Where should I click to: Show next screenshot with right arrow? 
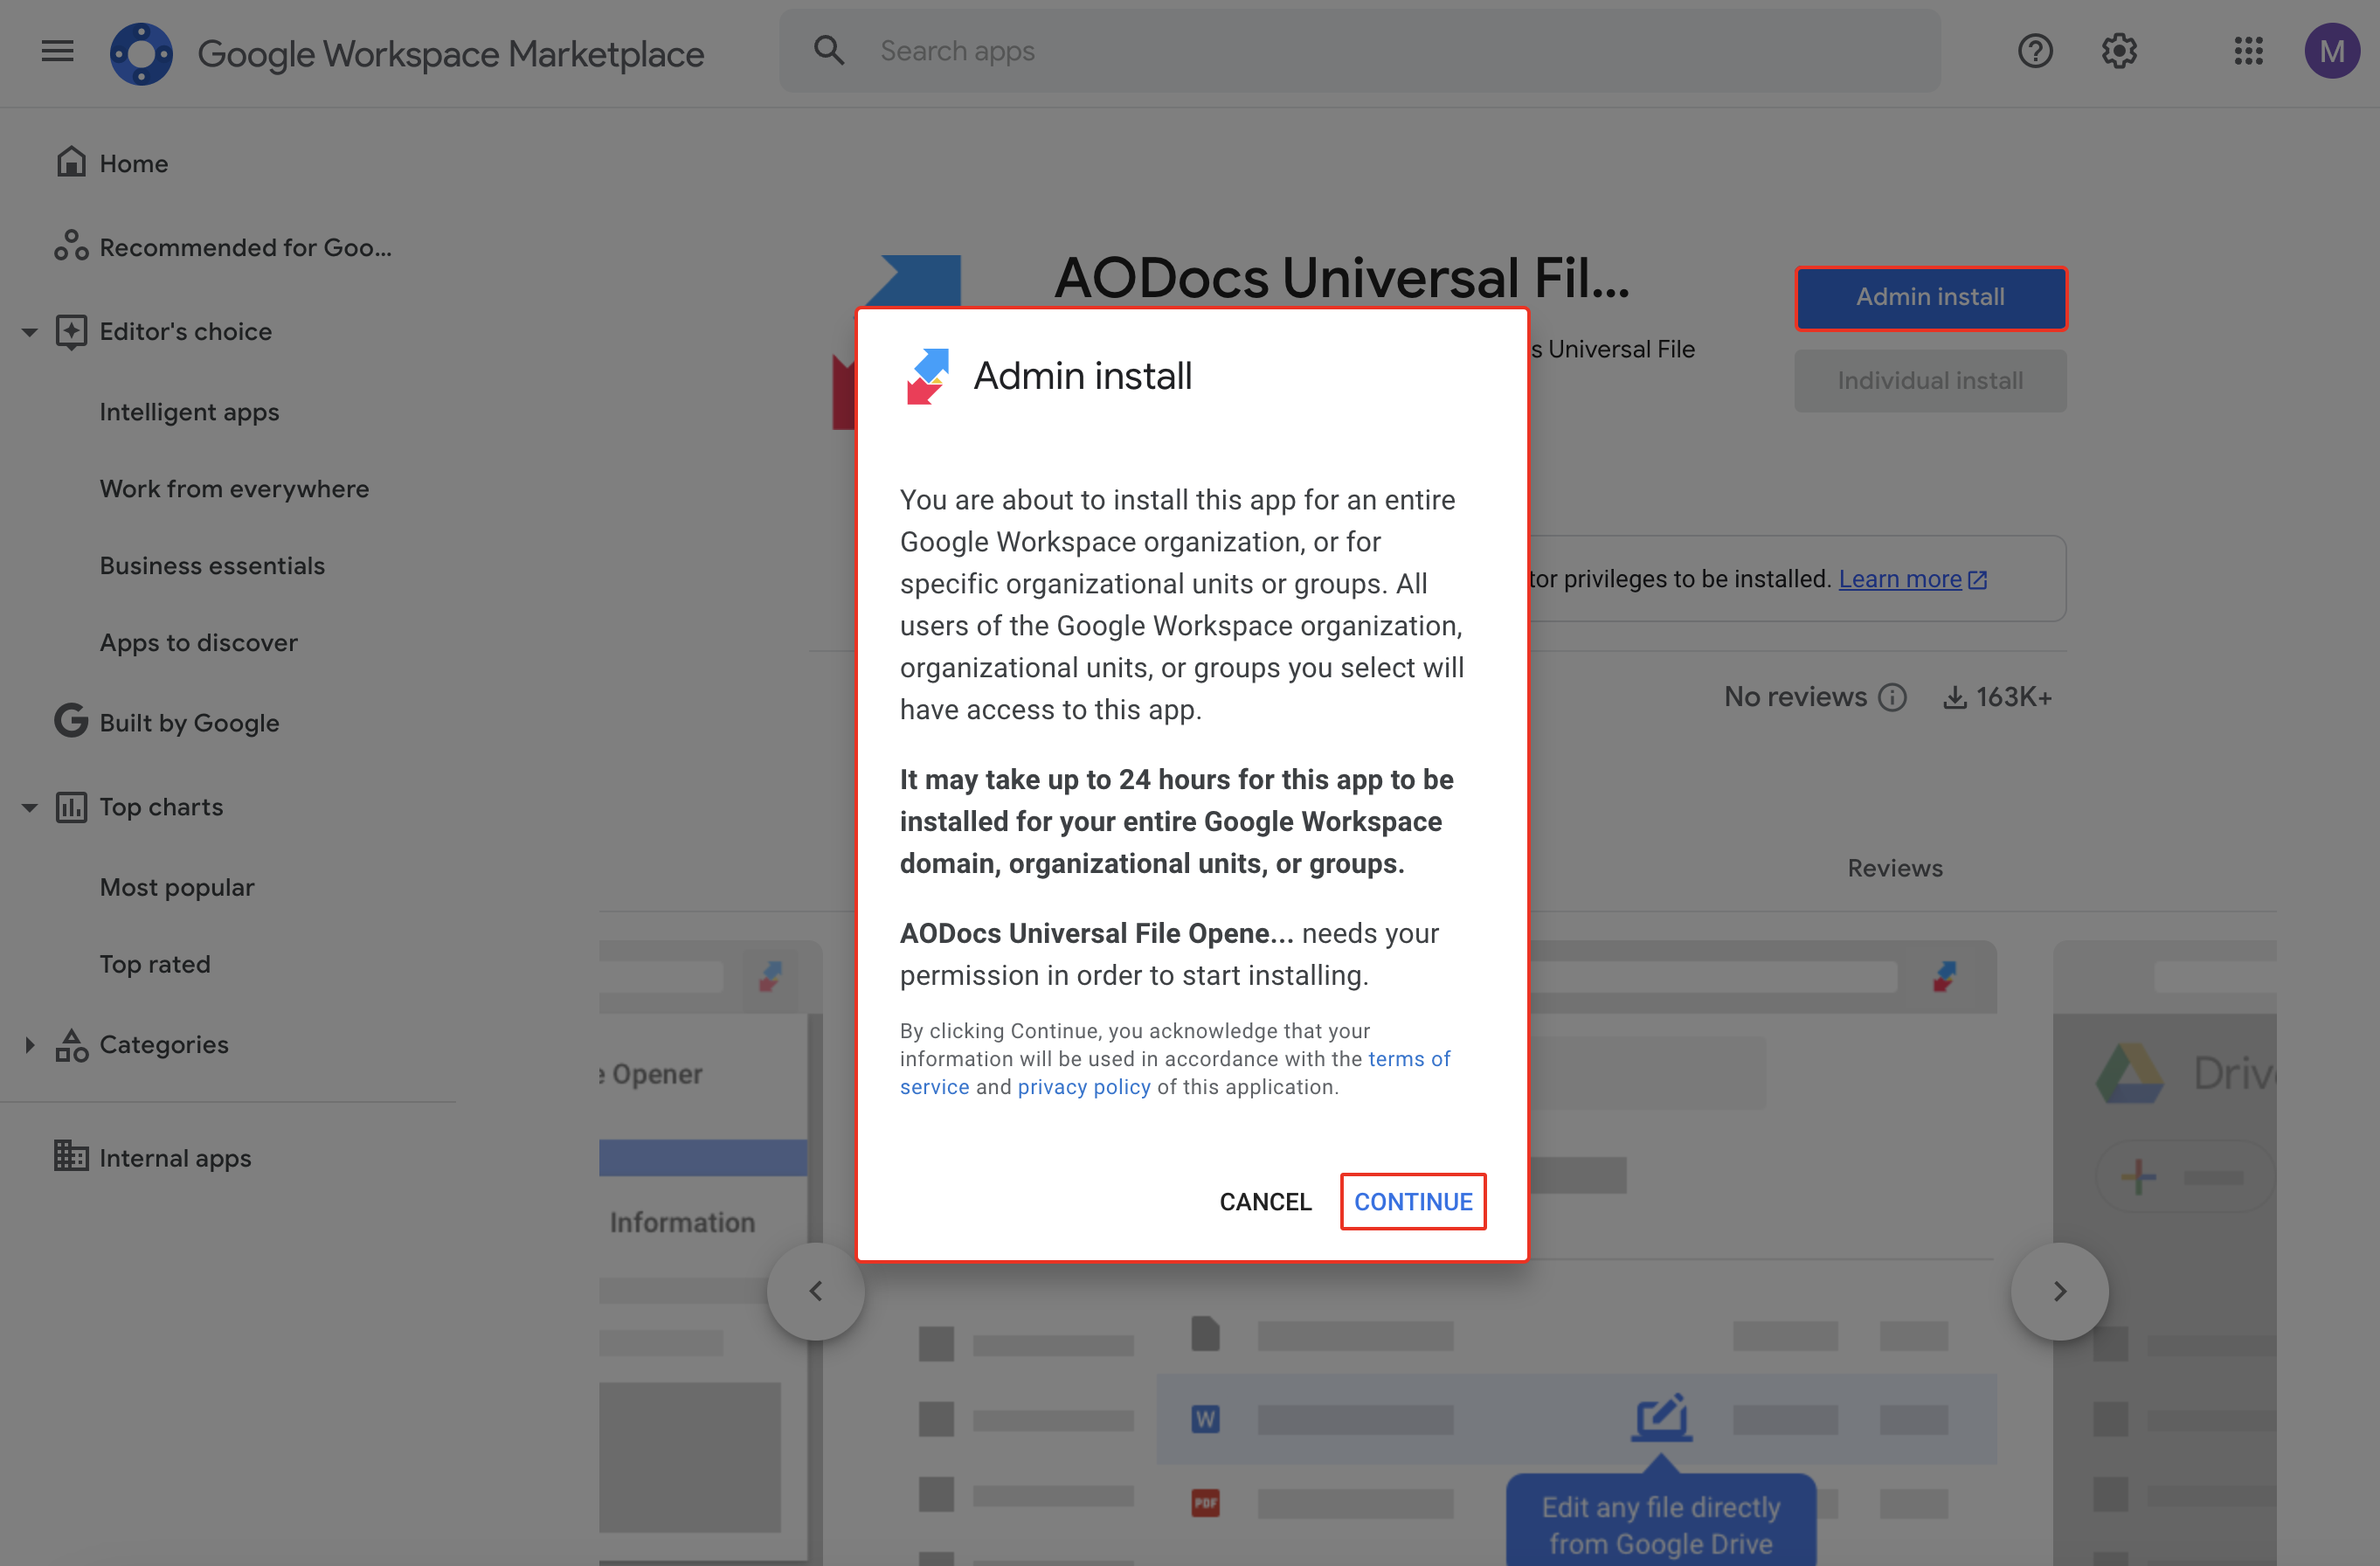click(2059, 1291)
